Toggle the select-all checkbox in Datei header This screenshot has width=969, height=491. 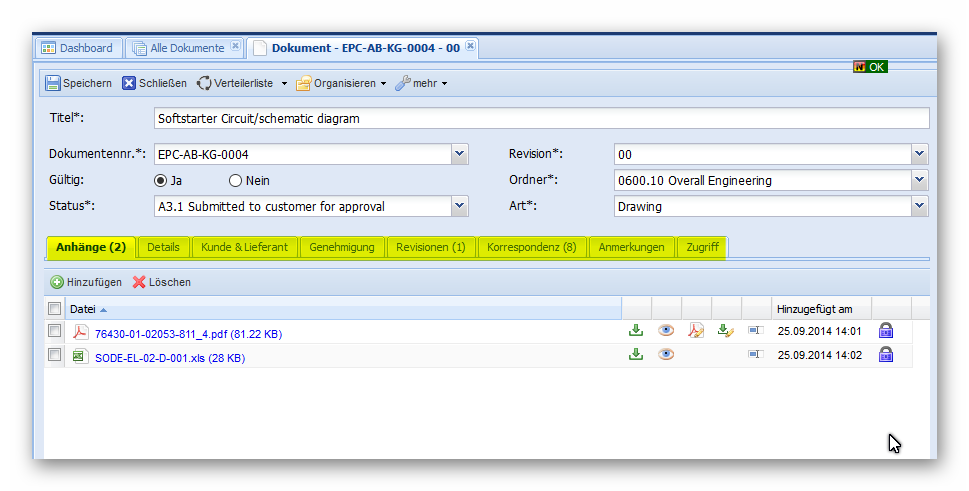tap(55, 309)
